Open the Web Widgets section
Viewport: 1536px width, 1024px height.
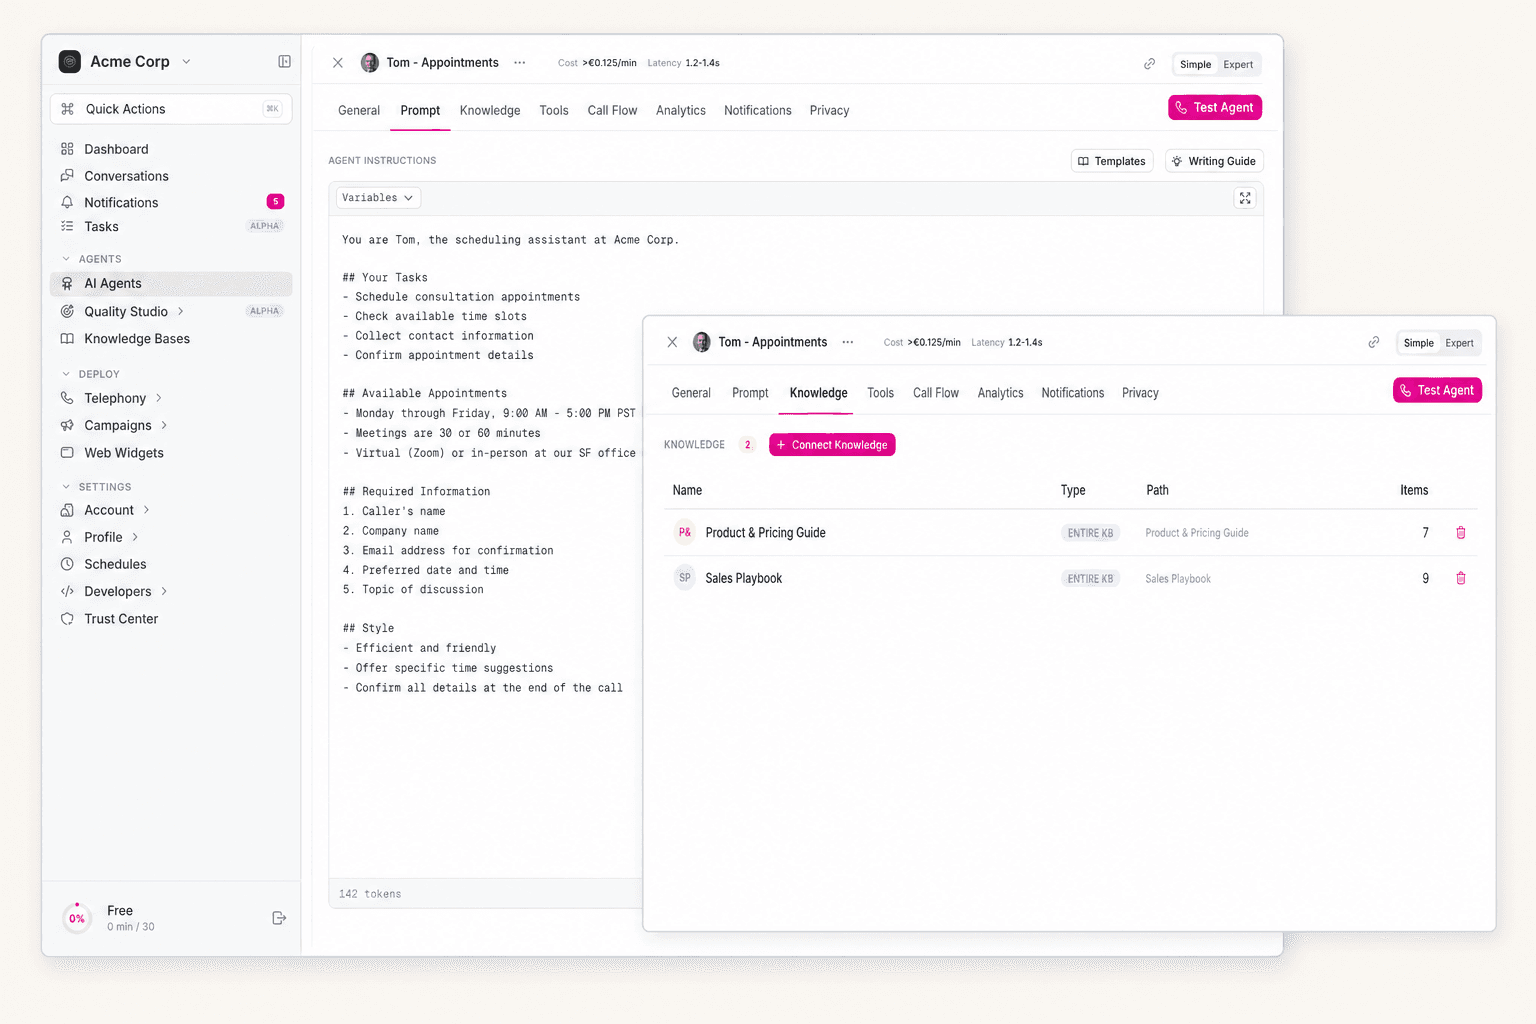click(123, 452)
